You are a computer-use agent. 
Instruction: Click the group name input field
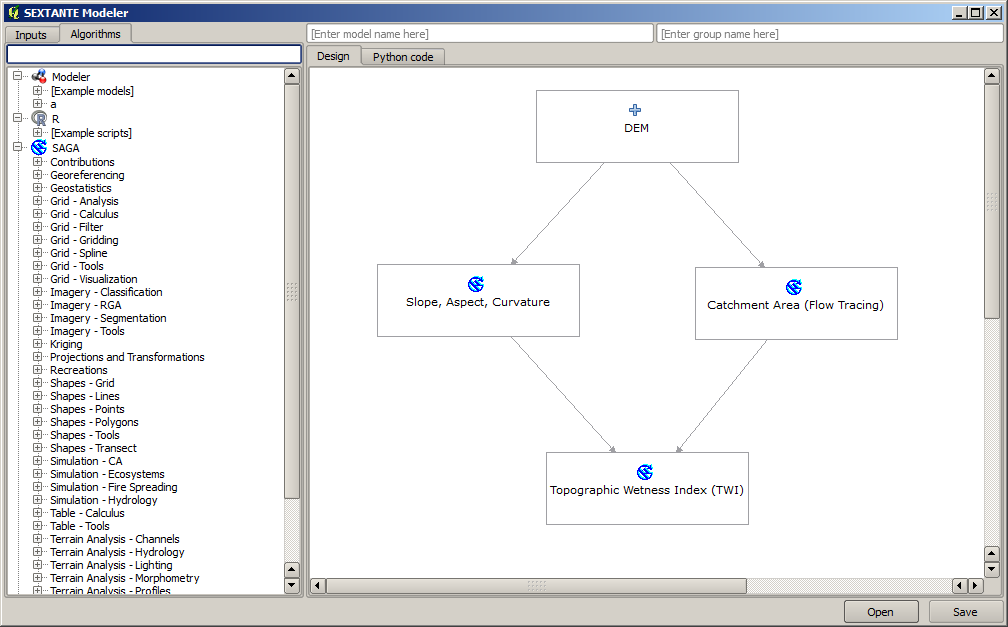click(x=829, y=34)
